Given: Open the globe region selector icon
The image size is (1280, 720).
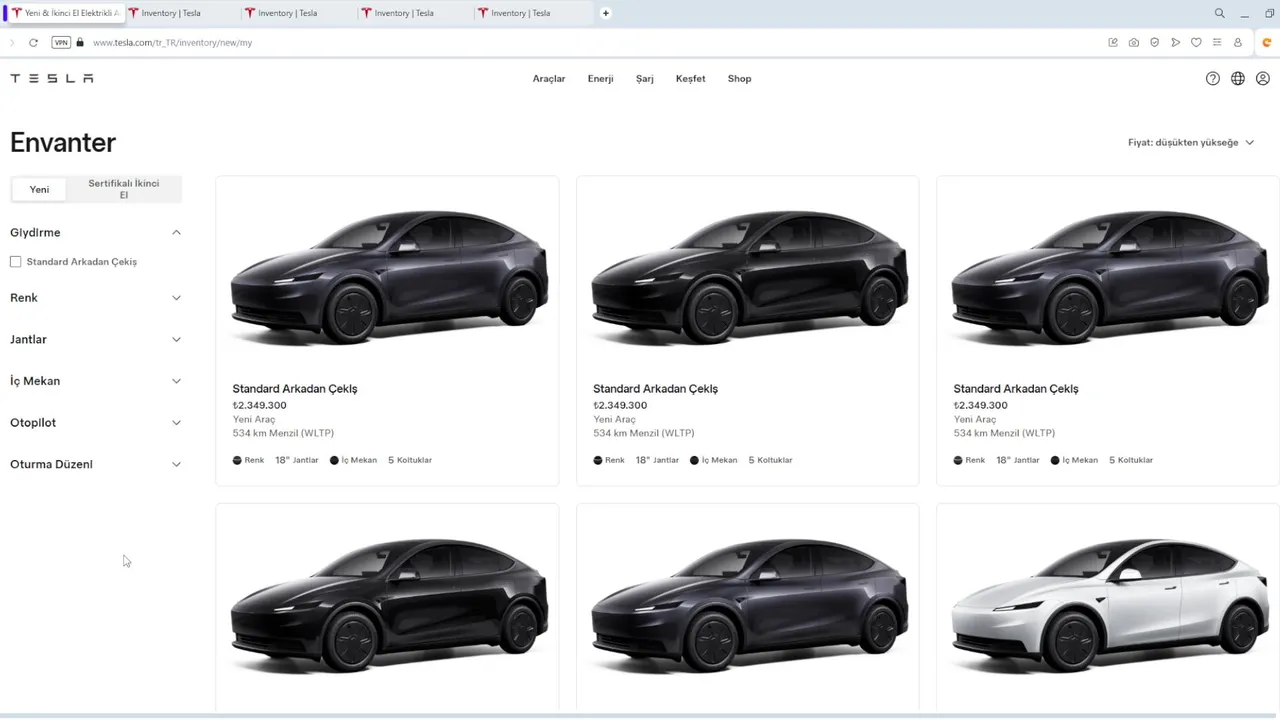Looking at the screenshot, I should (1238, 78).
